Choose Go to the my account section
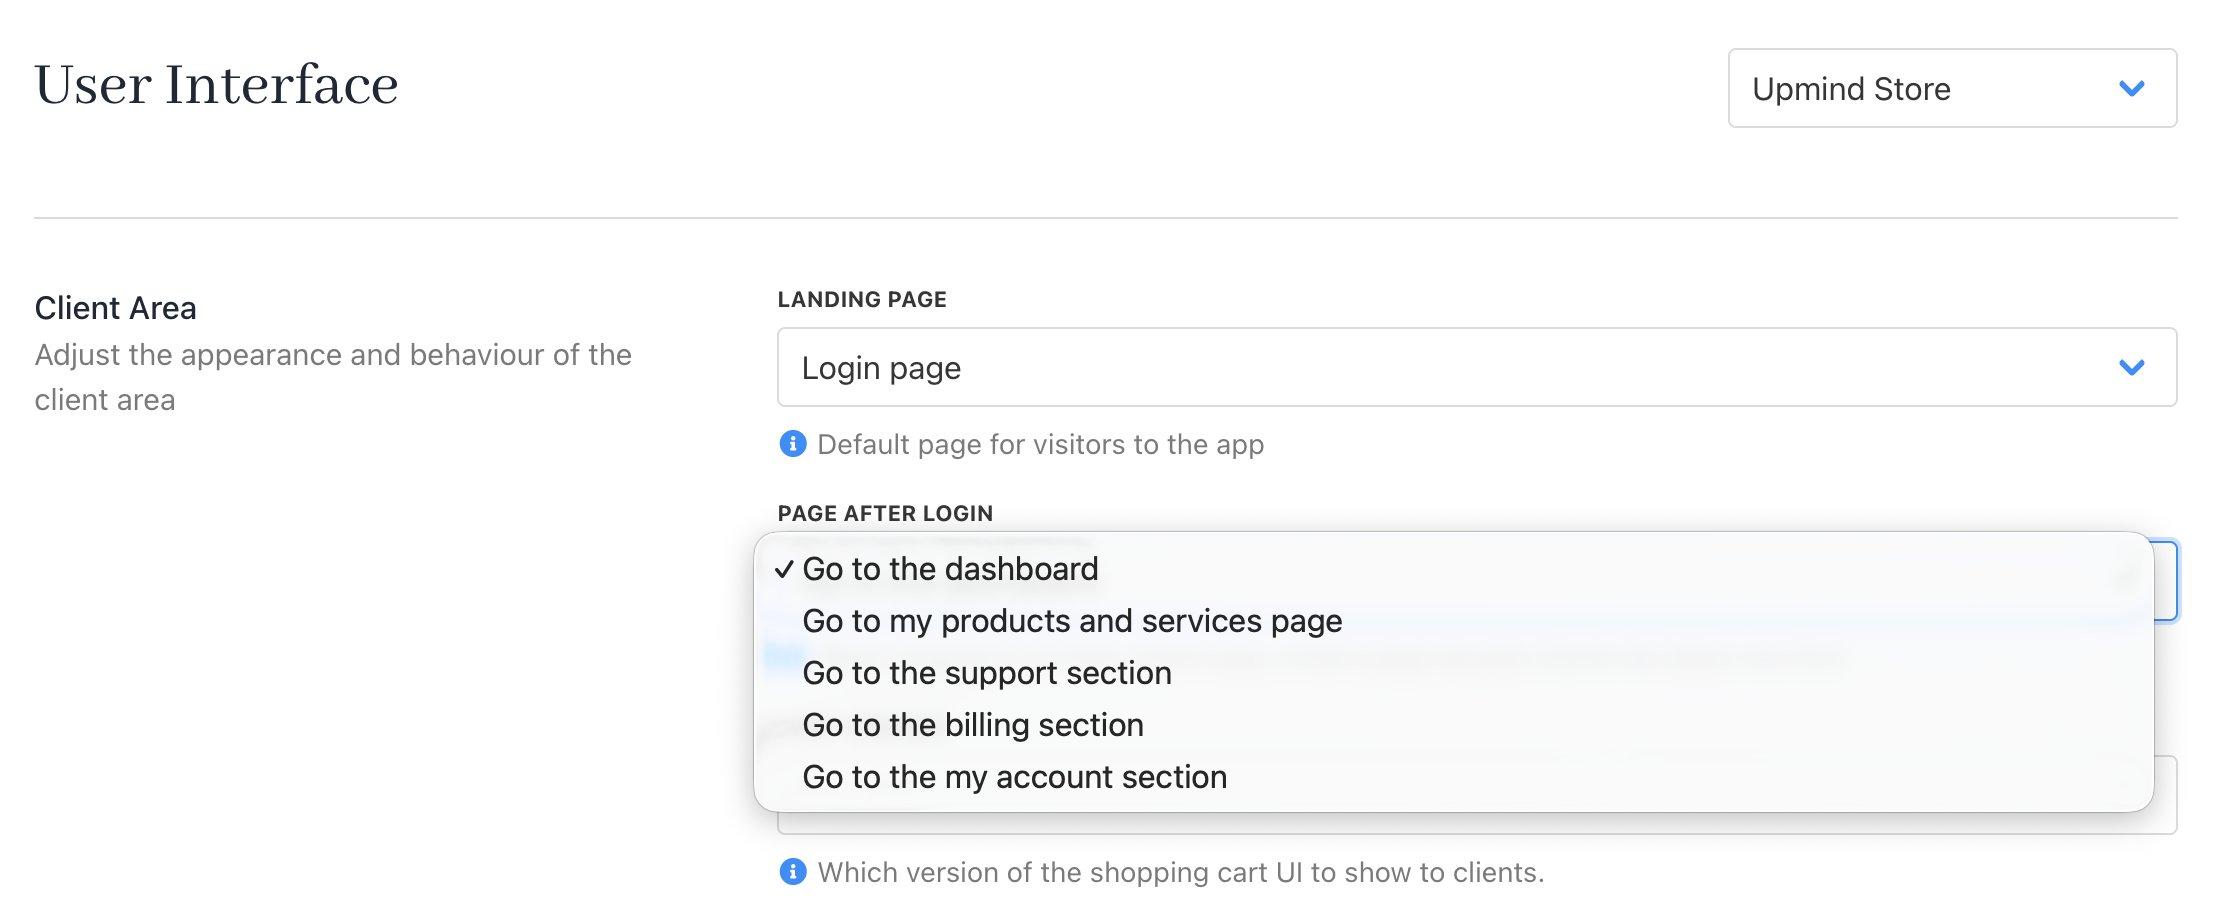The image size is (2226, 912). [1453, 777]
